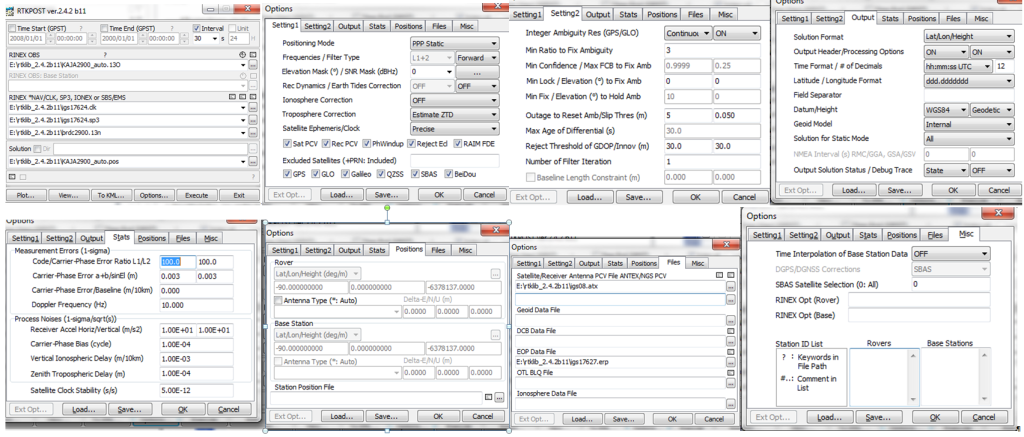Open Solution for Static Mode dropdown
The height and width of the screenshot is (437, 1024).
click(968, 138)
